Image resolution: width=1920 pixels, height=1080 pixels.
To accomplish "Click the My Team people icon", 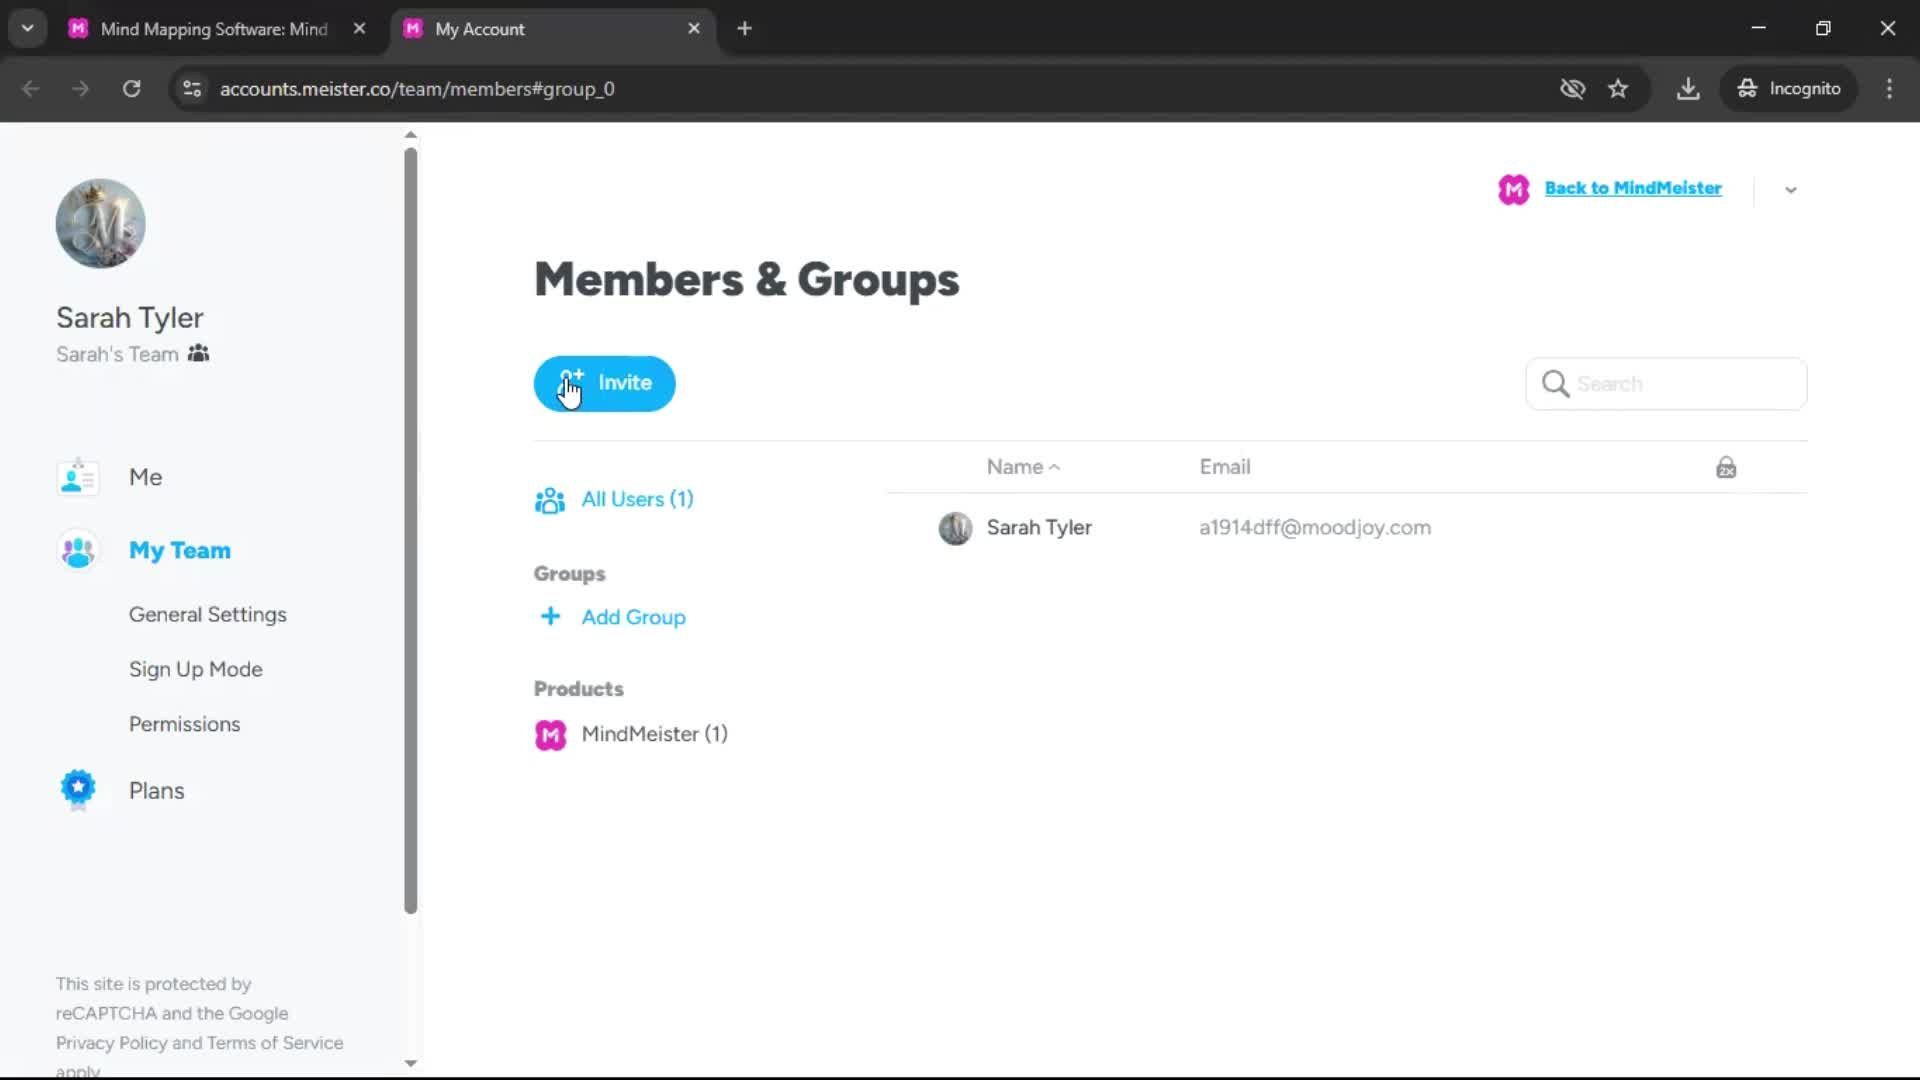I will click(78, 551).
